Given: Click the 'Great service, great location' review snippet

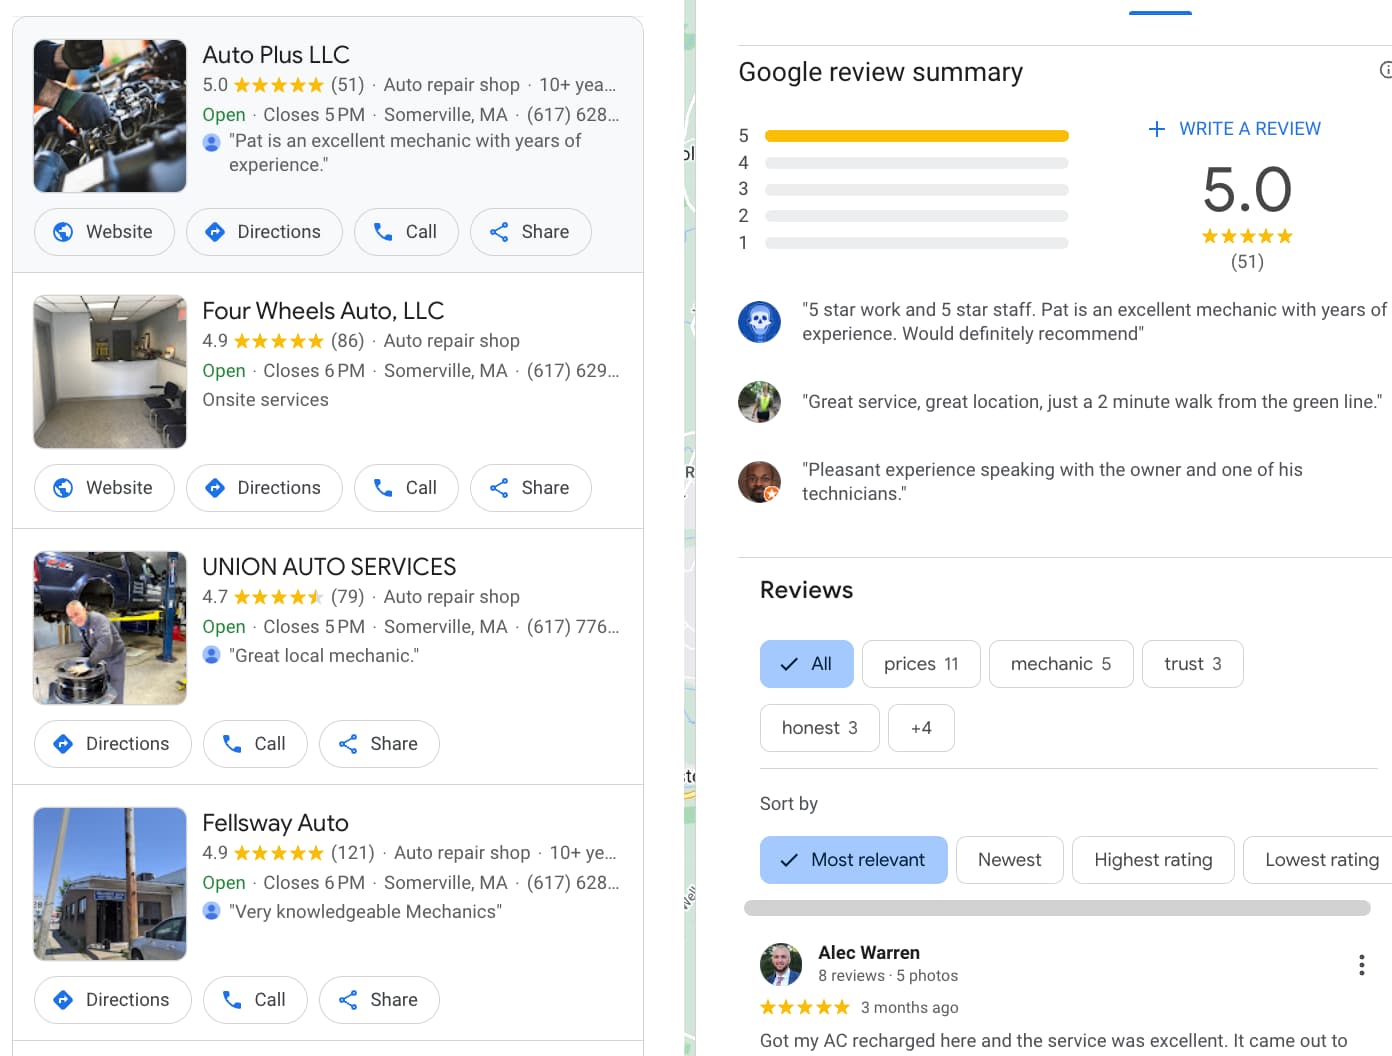Looking at the screenshot, I should (x=1092, y=402).
